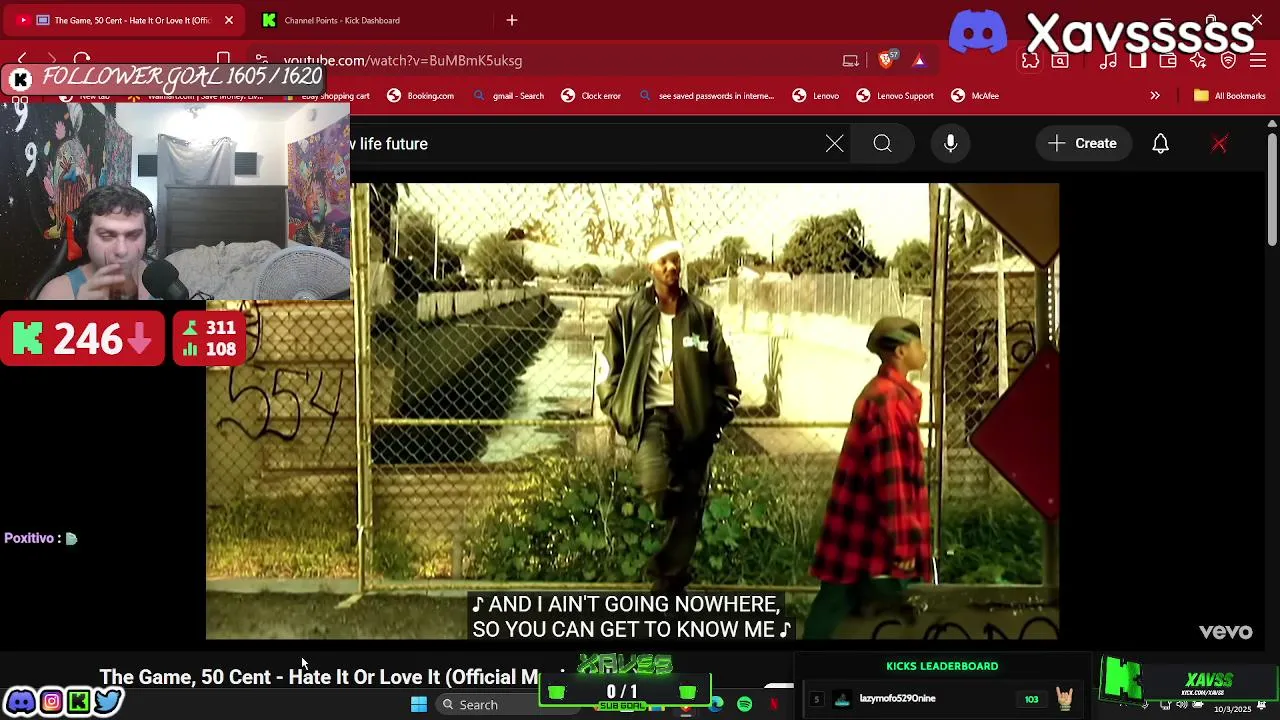Click the vevo logo on video
The height and width of the screenshot is (720, 1280).
(1225, 632)
